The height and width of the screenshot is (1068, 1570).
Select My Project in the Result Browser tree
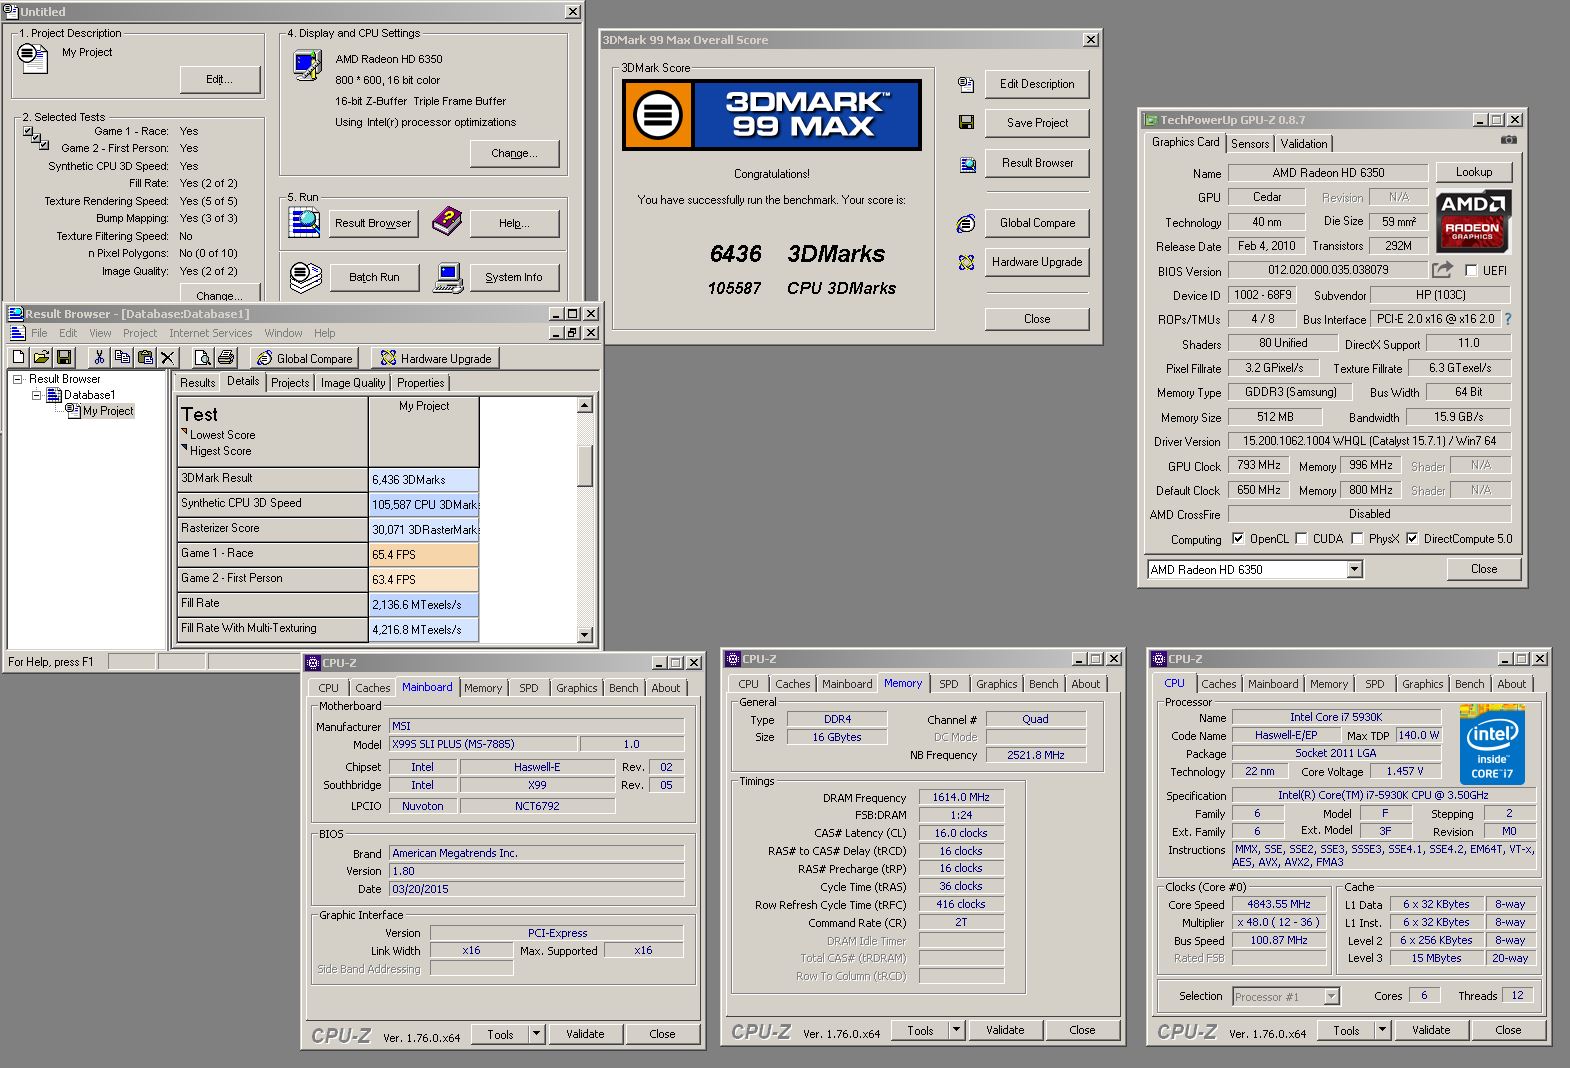108,411
